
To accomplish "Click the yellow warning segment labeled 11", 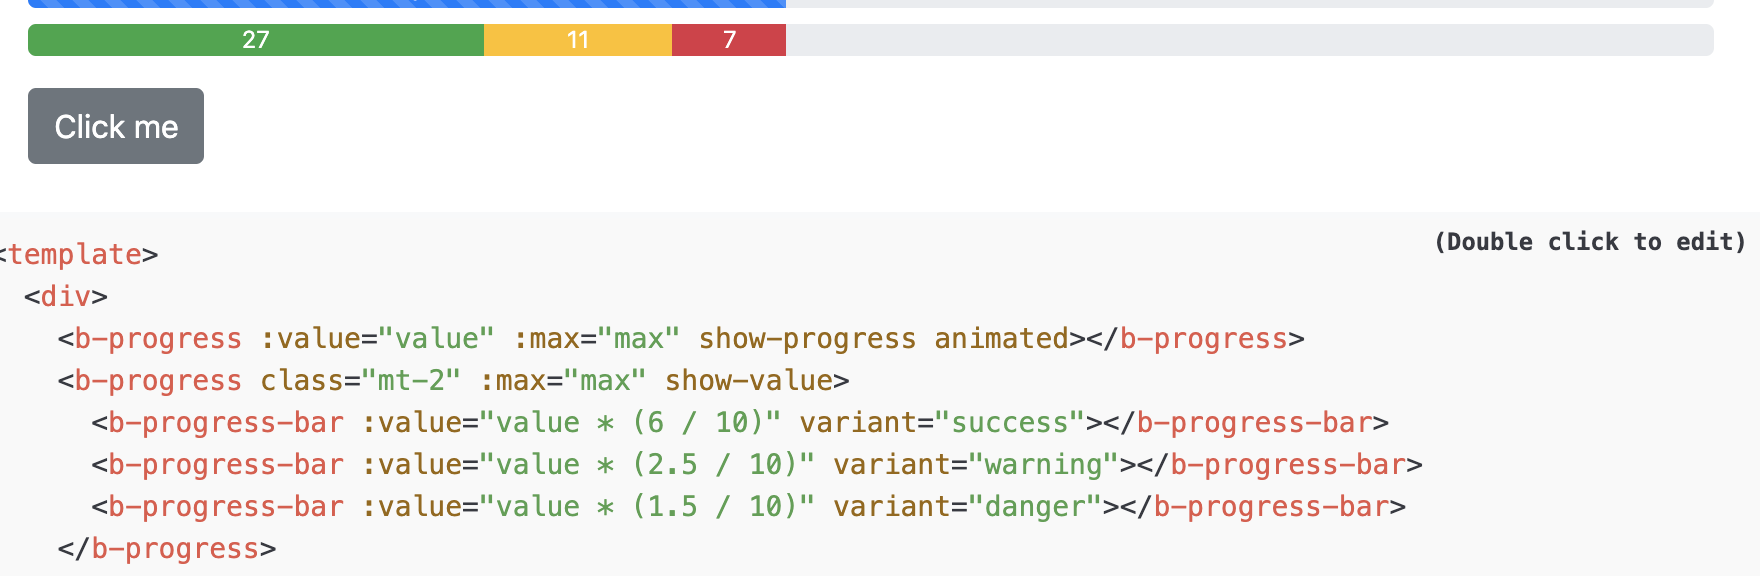I will click(x=578, y=41).
